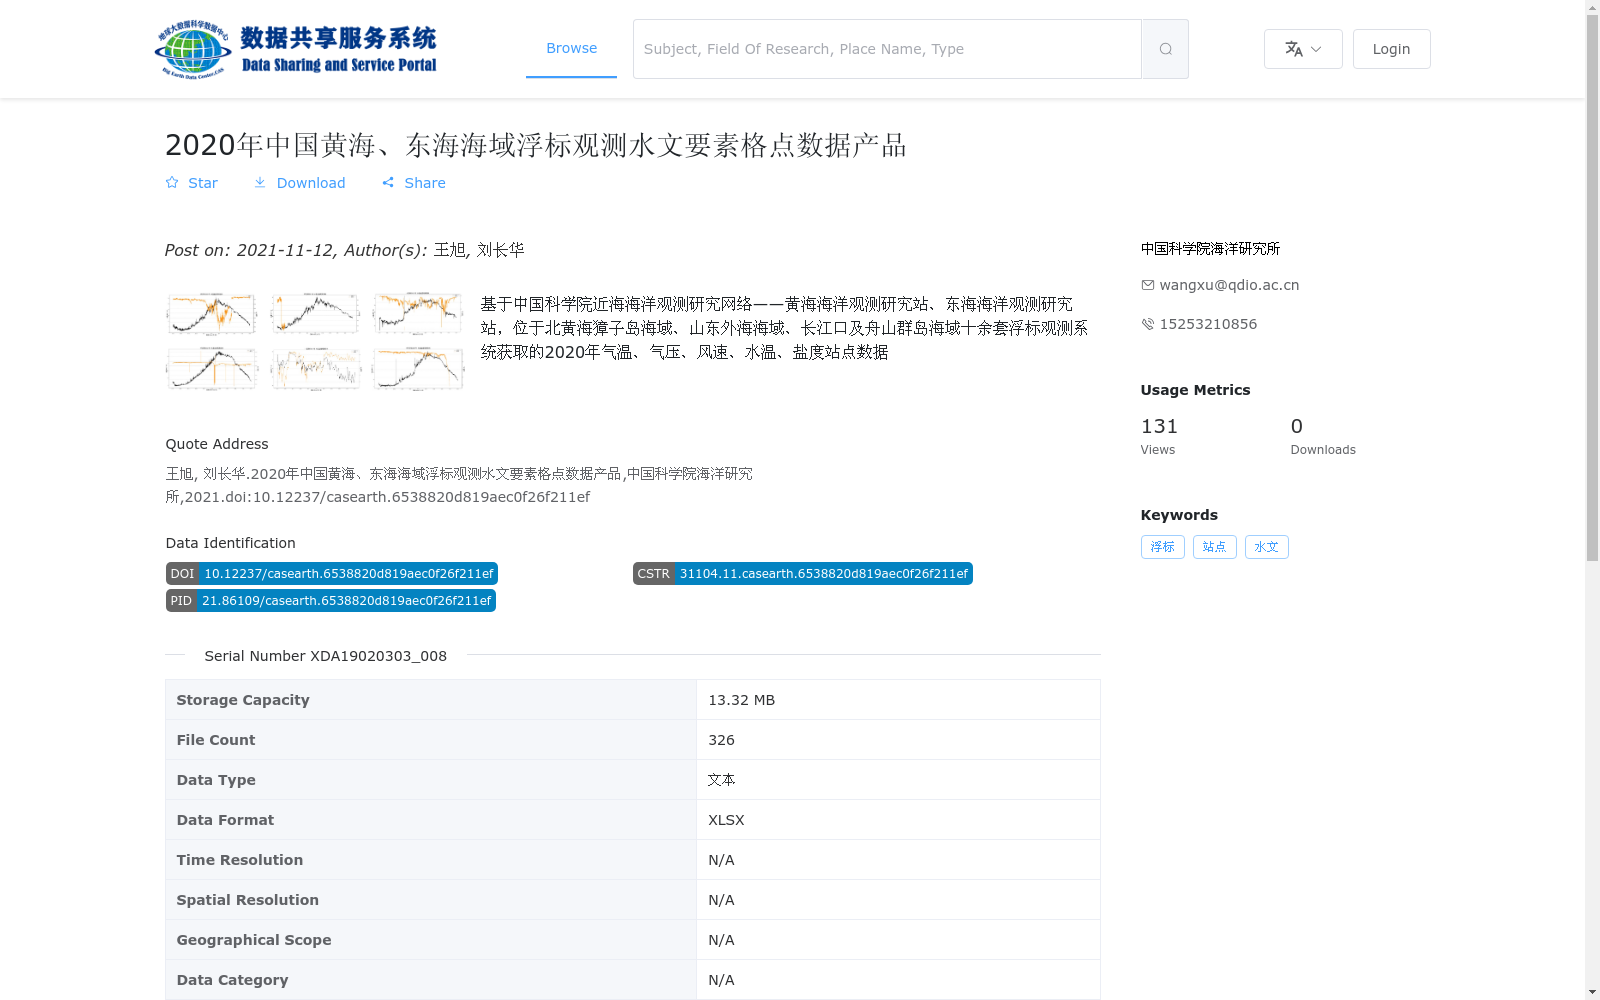Click the 13.32 MB storage capacity value
This screenshot has width=1600, height=1000.
coord(741,700)
